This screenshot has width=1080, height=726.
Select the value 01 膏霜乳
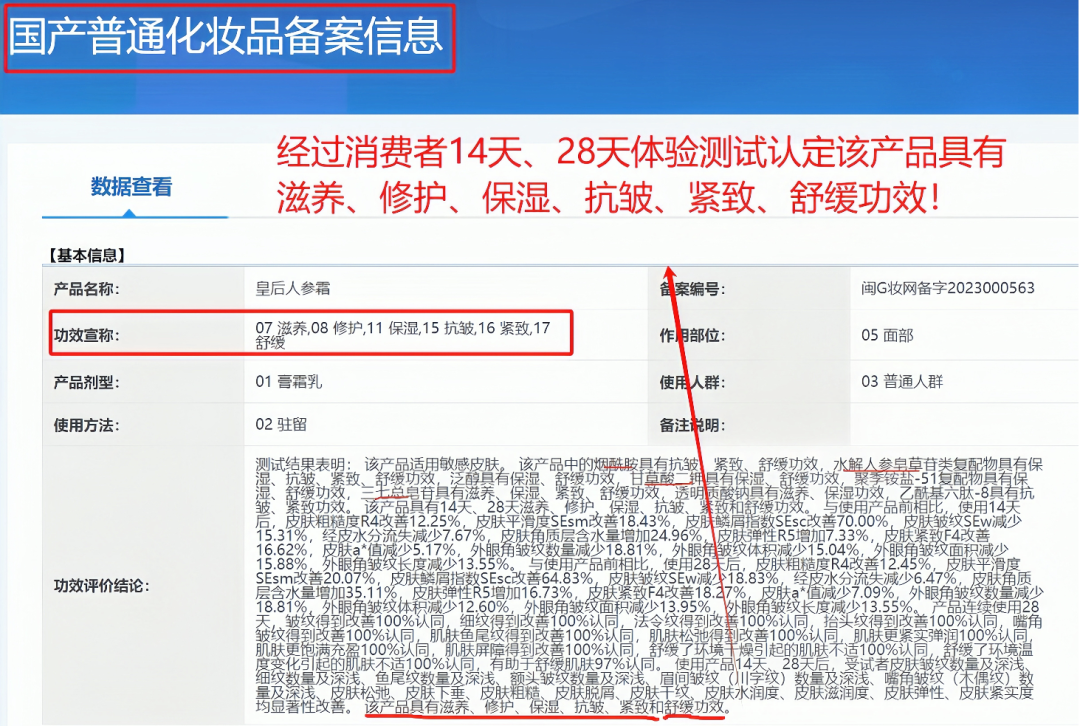[289, 382]
